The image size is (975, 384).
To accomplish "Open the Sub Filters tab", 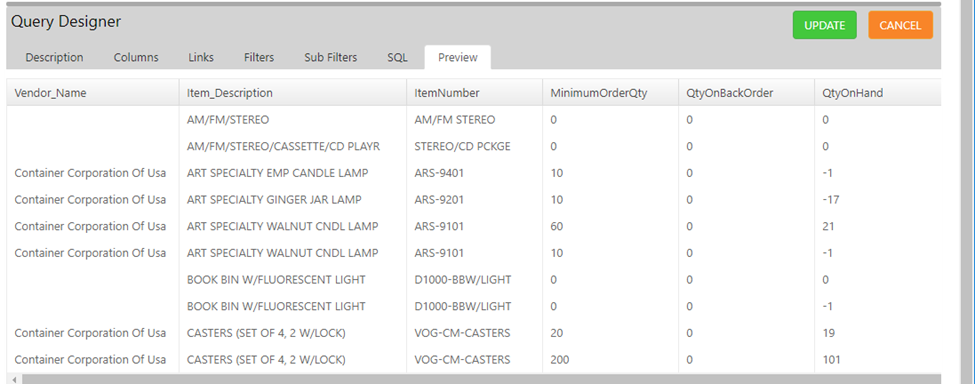I will click(331, 57).
